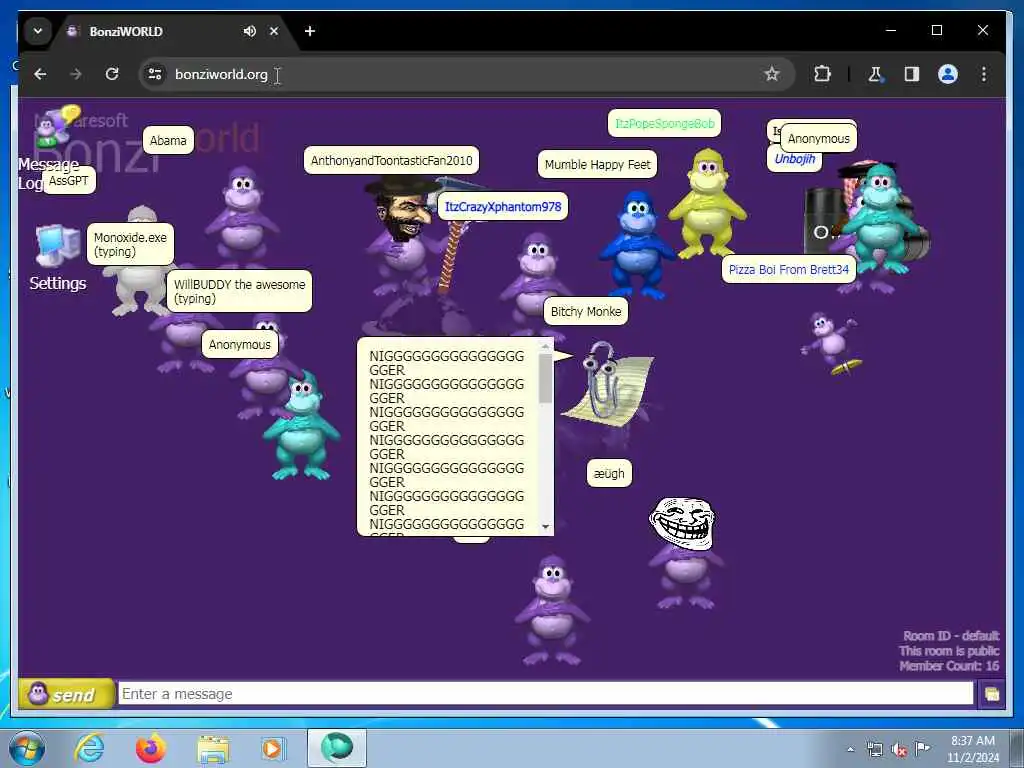Select the æügh name tag
The image size is (1024, 768).
[x=609, y=473]
